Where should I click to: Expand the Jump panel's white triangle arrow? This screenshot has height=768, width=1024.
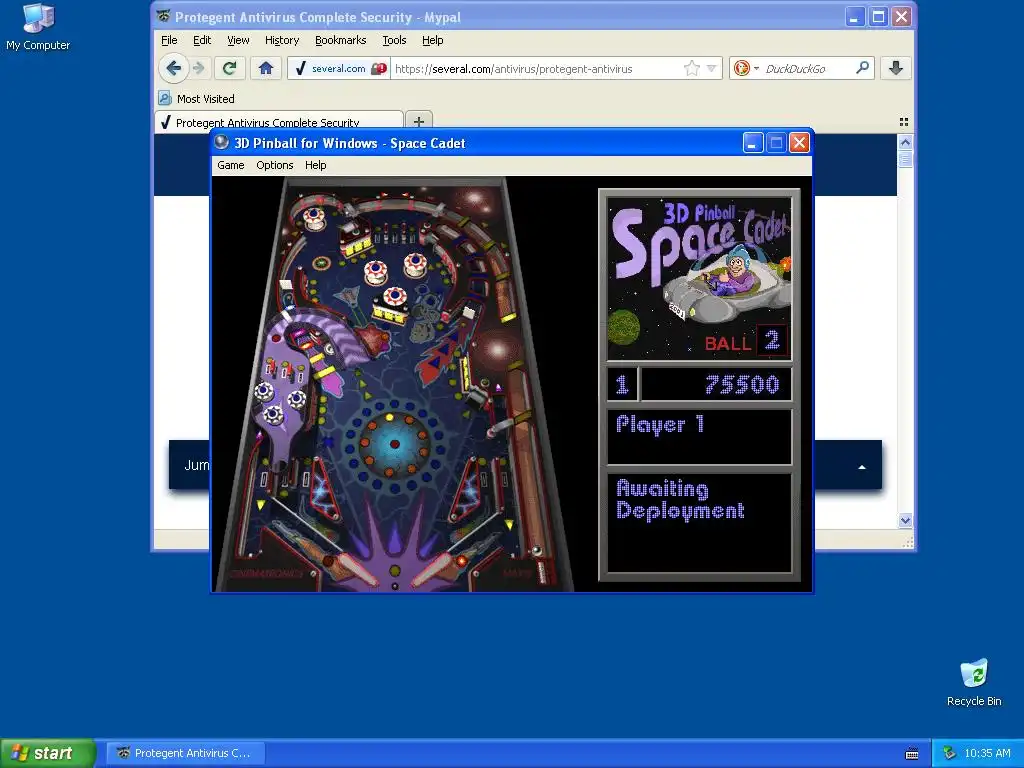pos(862,466)
